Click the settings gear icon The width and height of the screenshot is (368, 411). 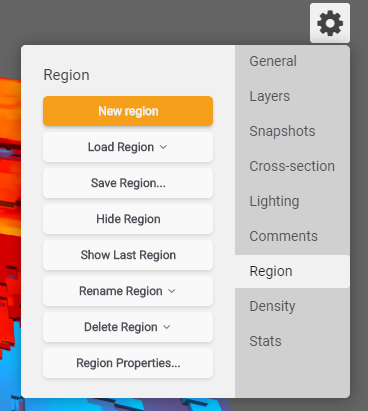pos(330,23)
